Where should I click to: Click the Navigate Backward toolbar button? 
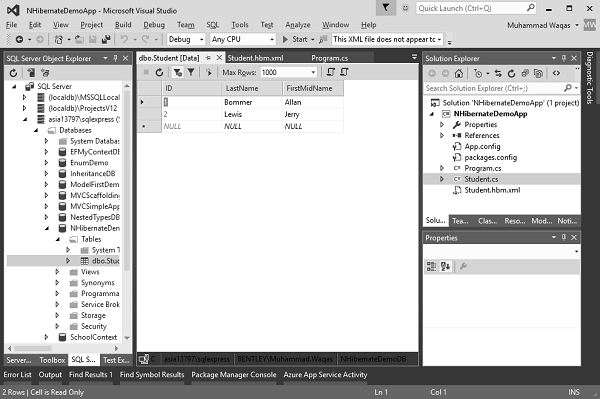19,39
